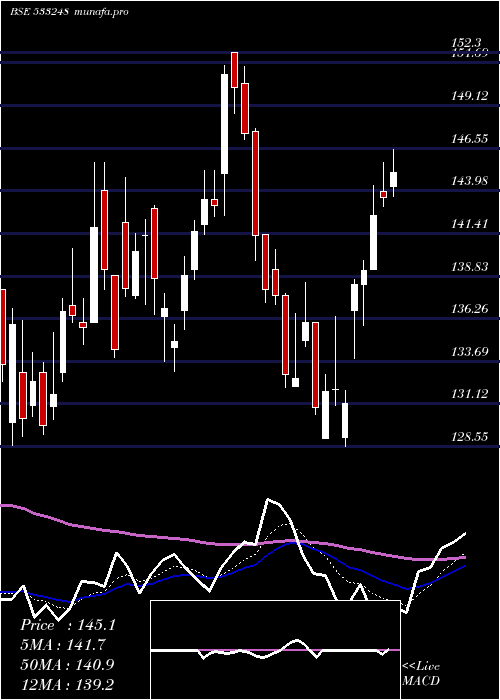Select the 149.12 price level label
The width and height of the screenshot is (500, 700).
470,96
